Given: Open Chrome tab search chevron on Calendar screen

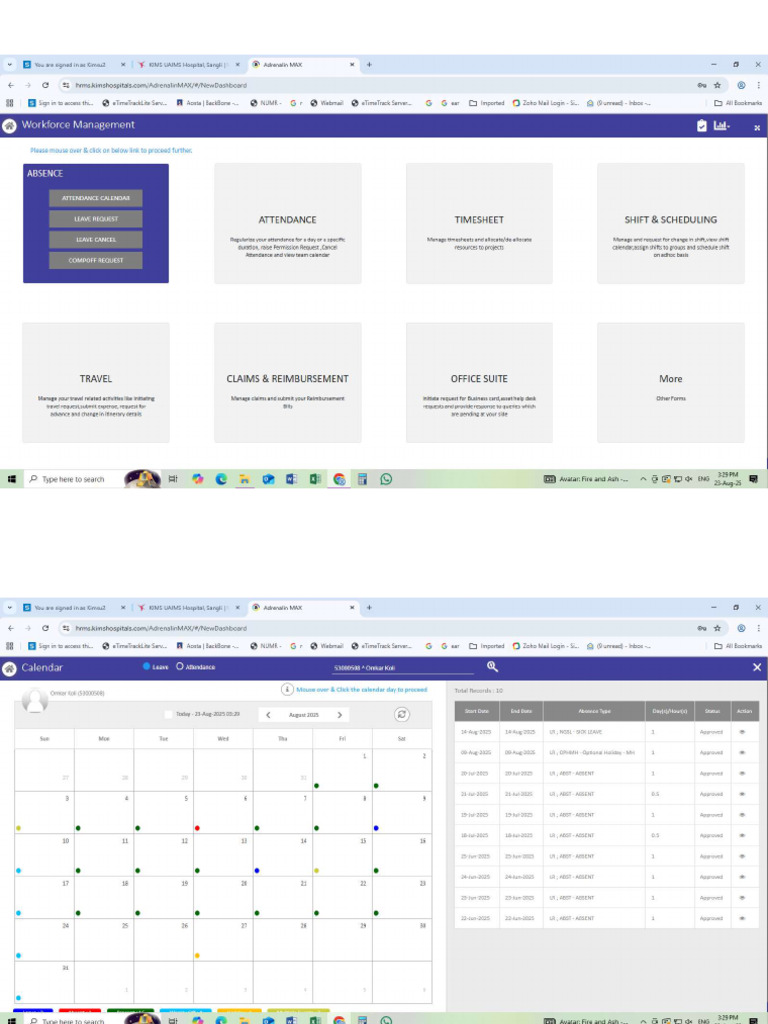Looking at the screenshot, I should (9, 607).
